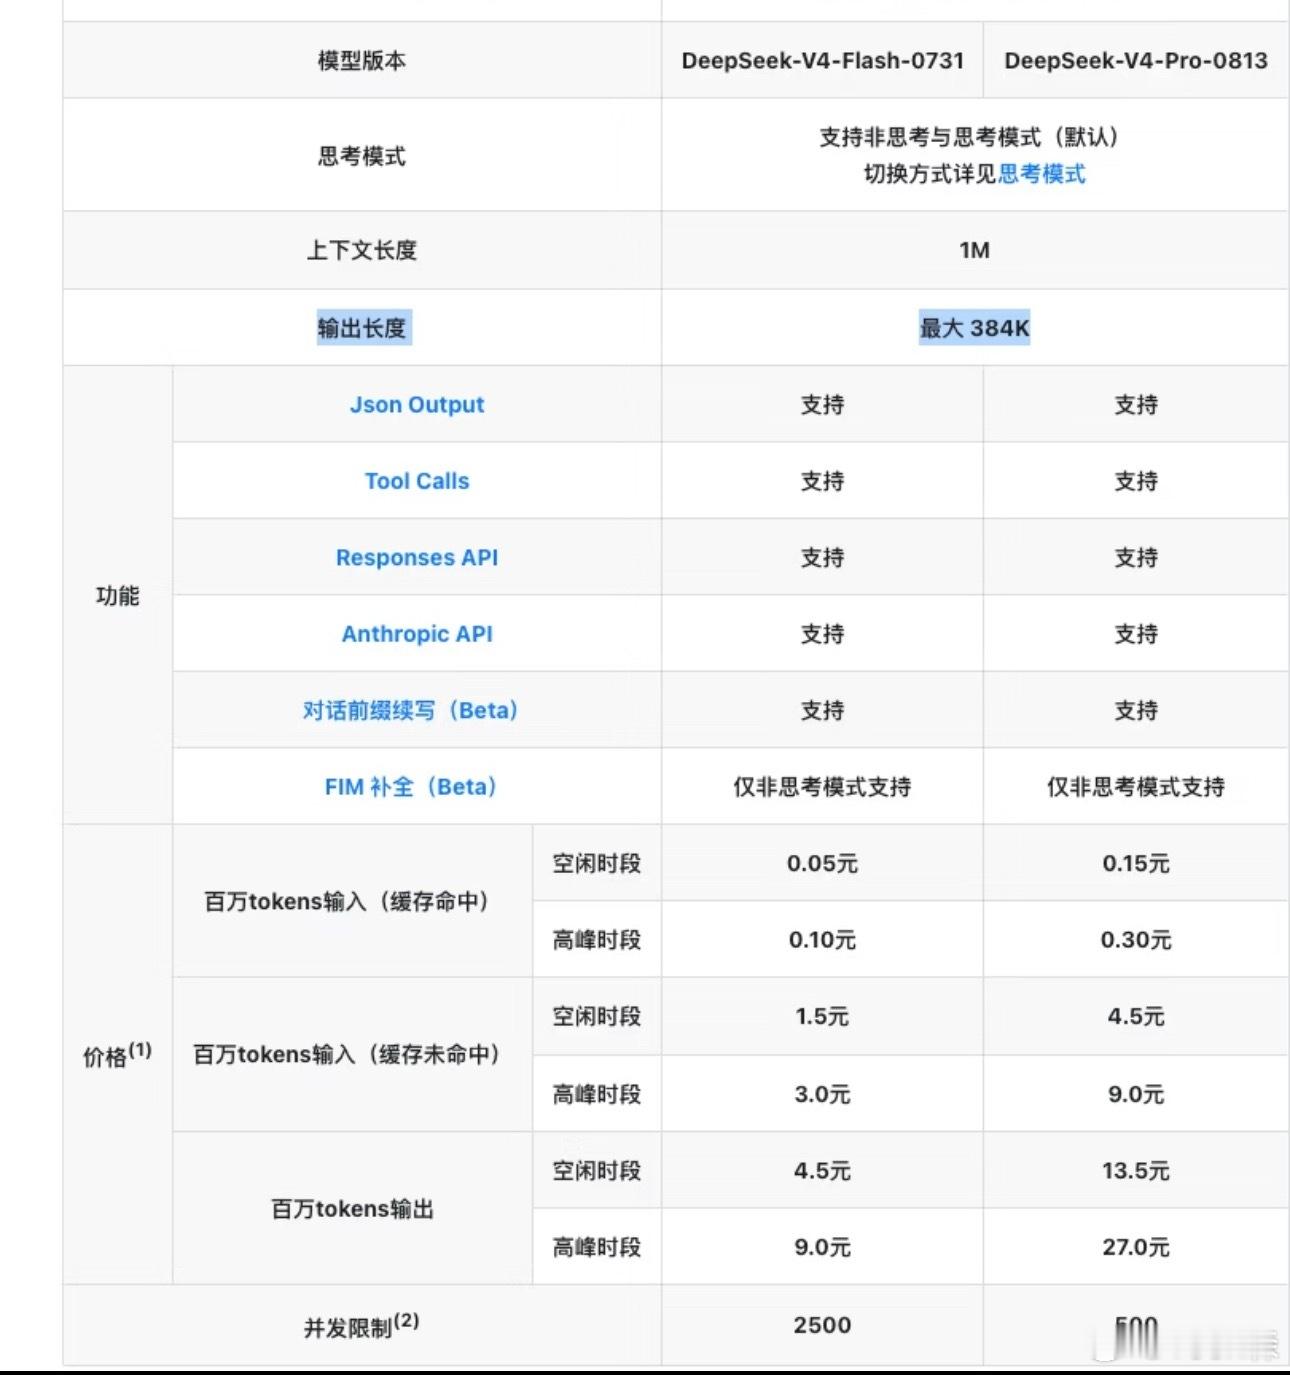Select the DeepSeek-V4-Pro-0813 column header
Viewport: 1290px width, 1375px height.
click(x=1136, y=61)
